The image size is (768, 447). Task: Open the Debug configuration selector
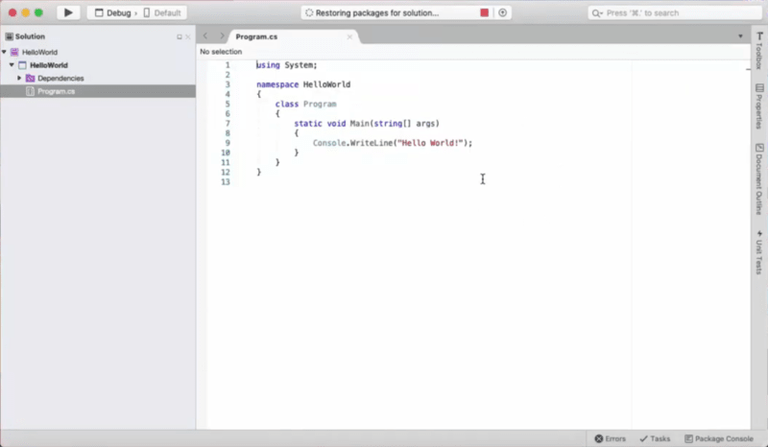114,13
